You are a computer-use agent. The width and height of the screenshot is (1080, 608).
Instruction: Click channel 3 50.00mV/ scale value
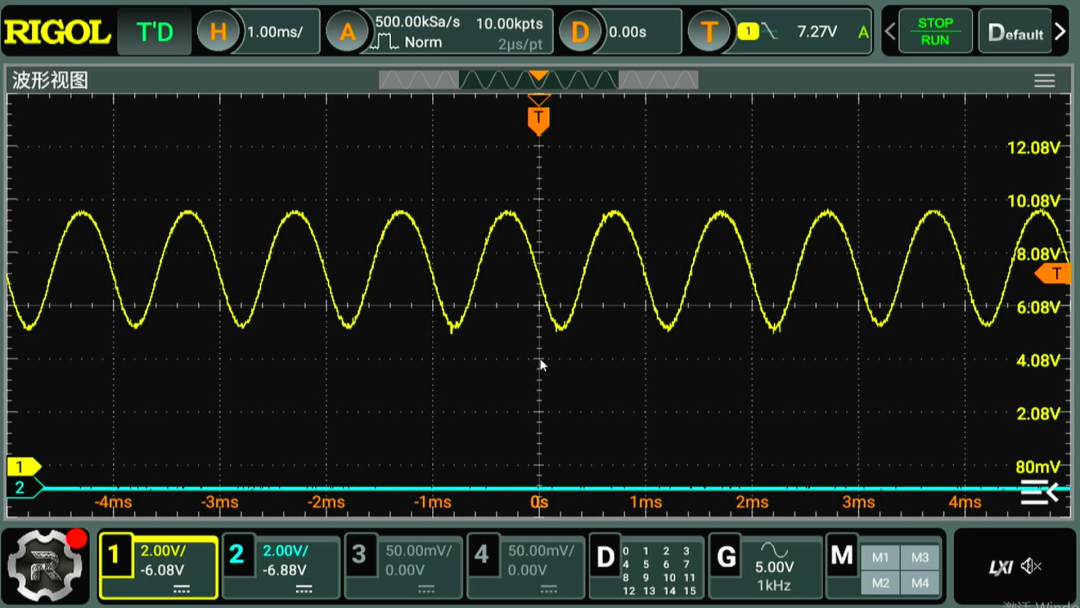418,551
